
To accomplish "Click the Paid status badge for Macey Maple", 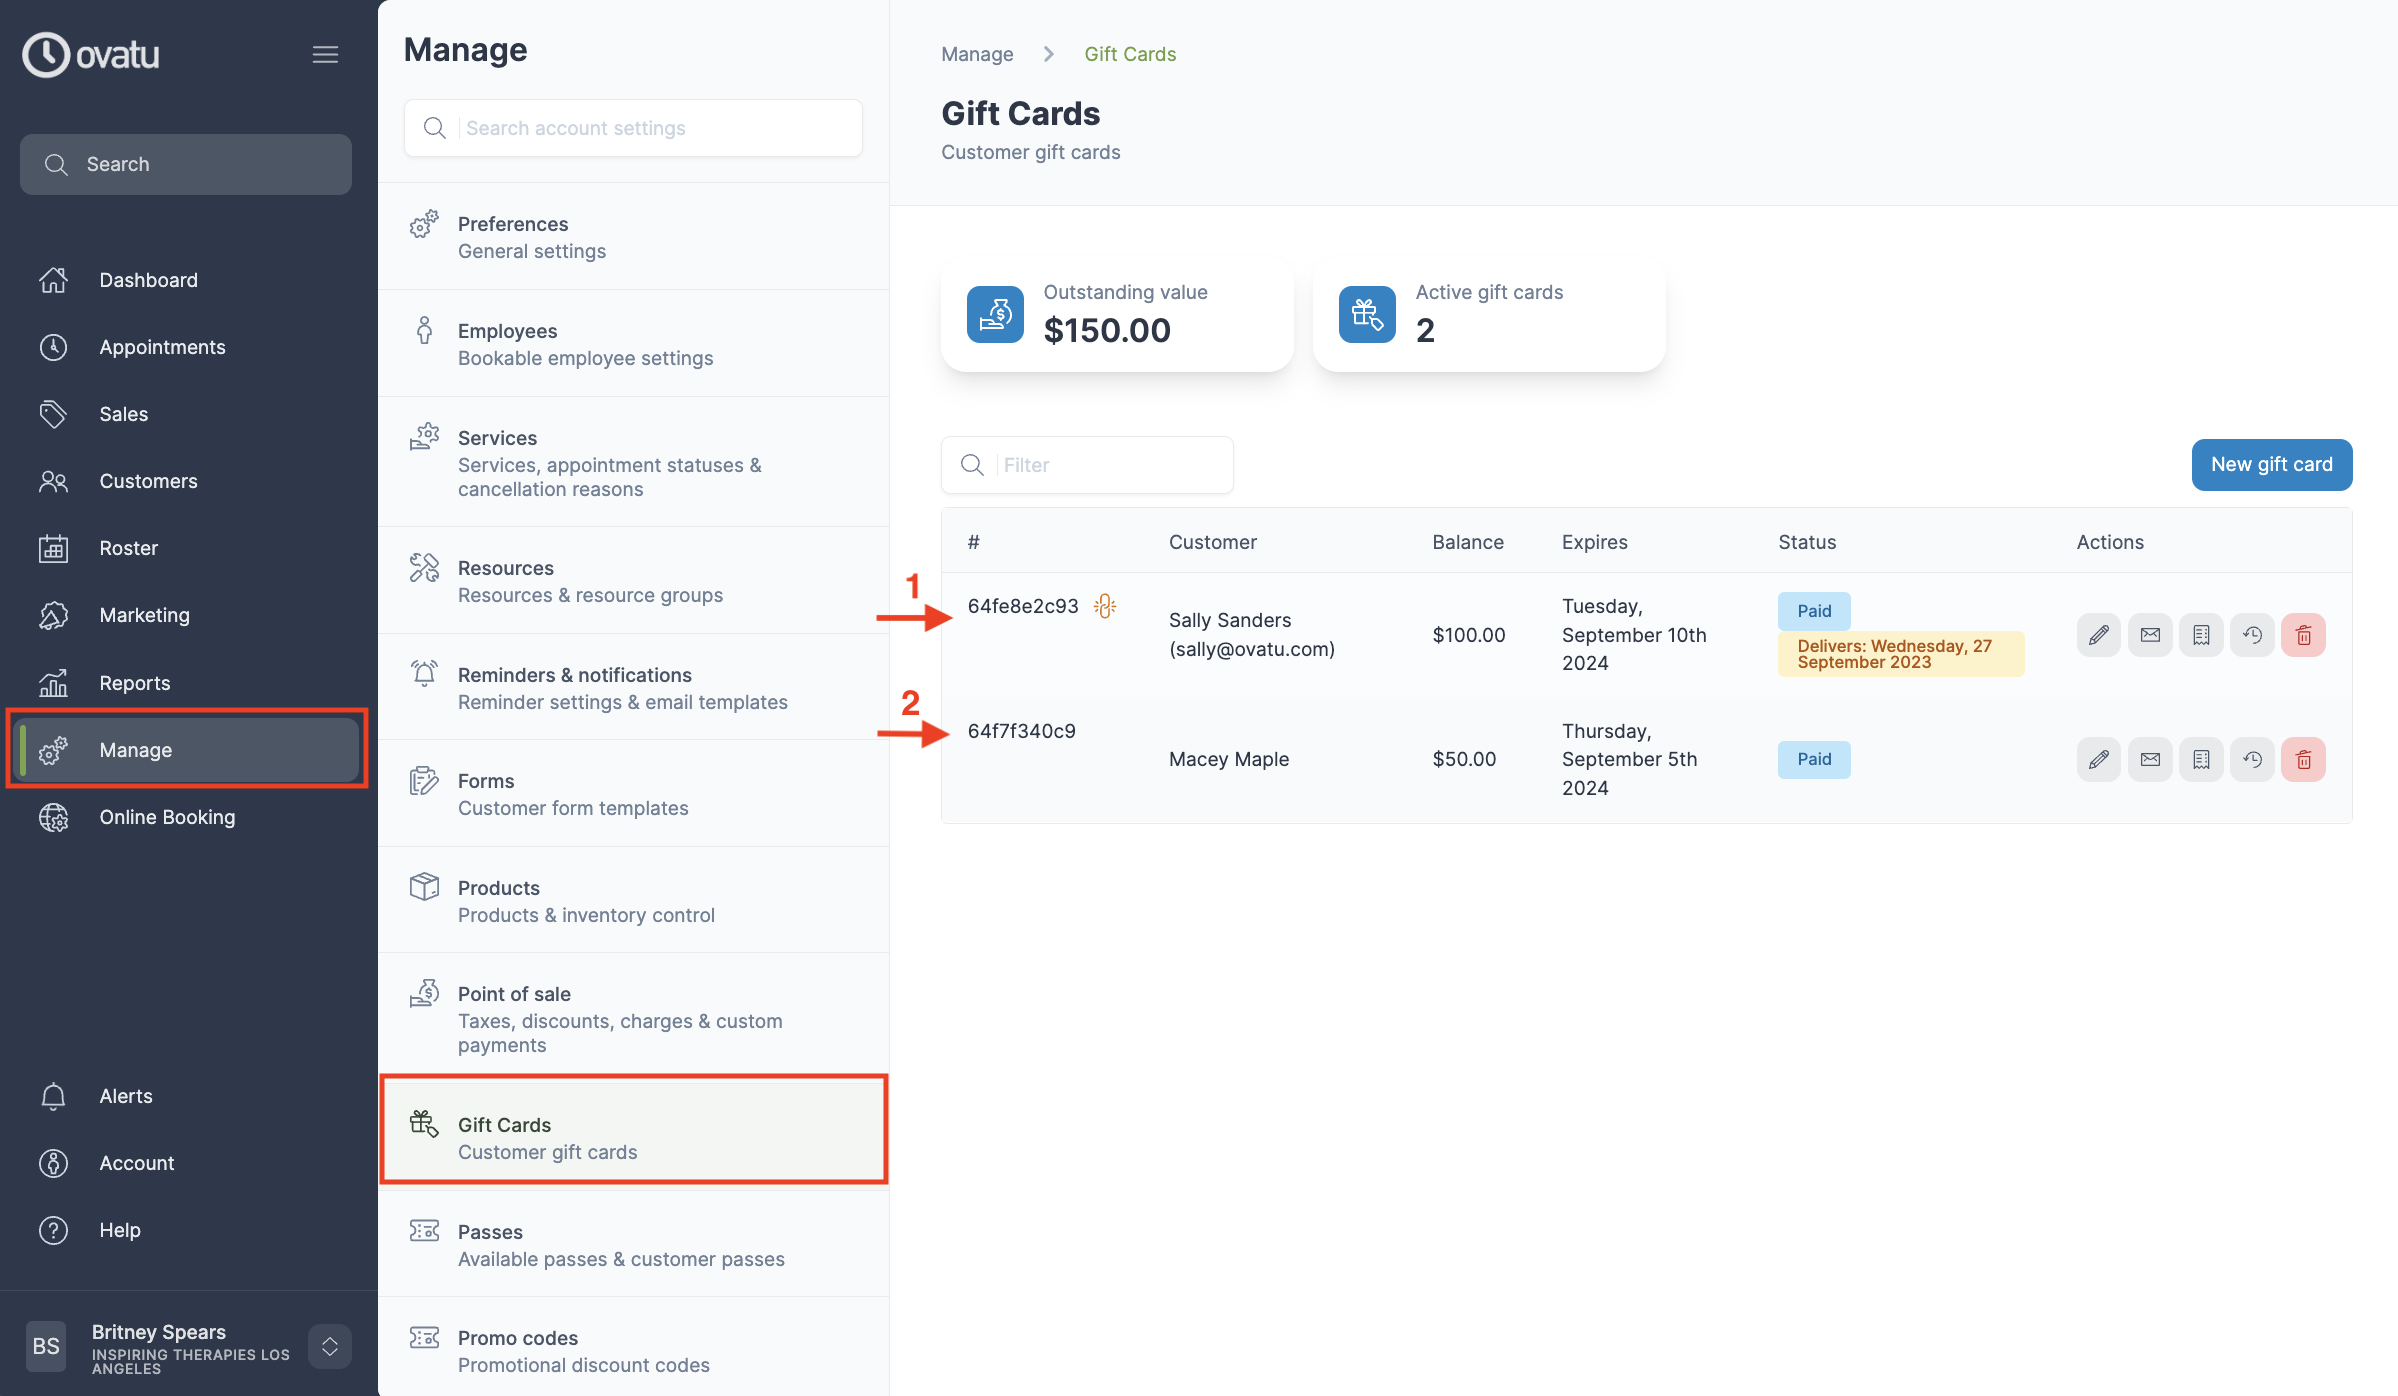I will click(x=1813, y=760).
